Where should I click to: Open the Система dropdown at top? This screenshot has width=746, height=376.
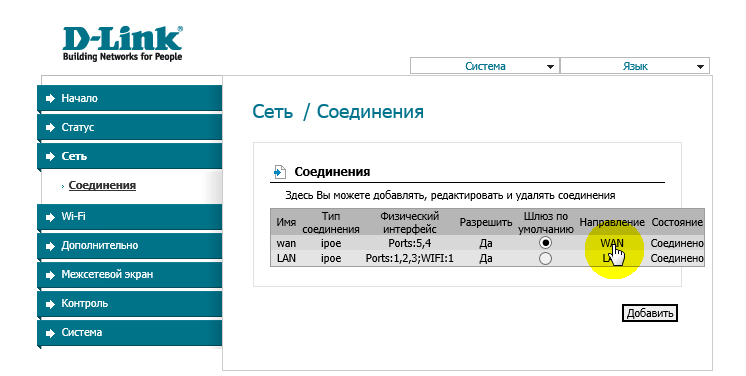click(485, 66)
